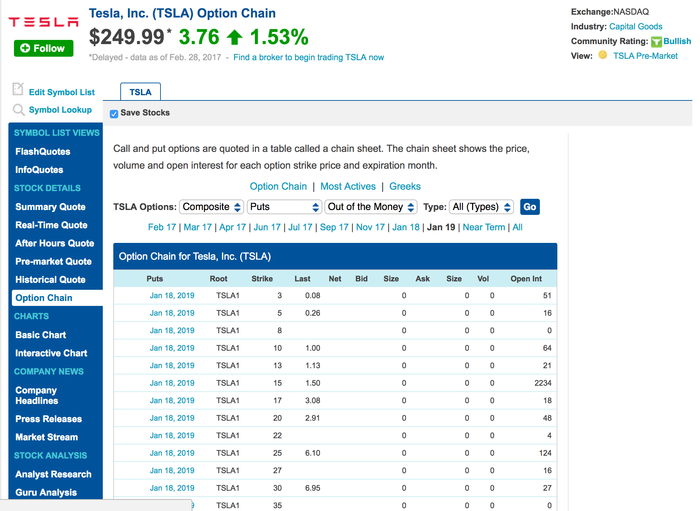Screen dimensions: 700x511
Task: Select the Nov 17 expiration
Action: pyautogui.click(x=370, y=227)
